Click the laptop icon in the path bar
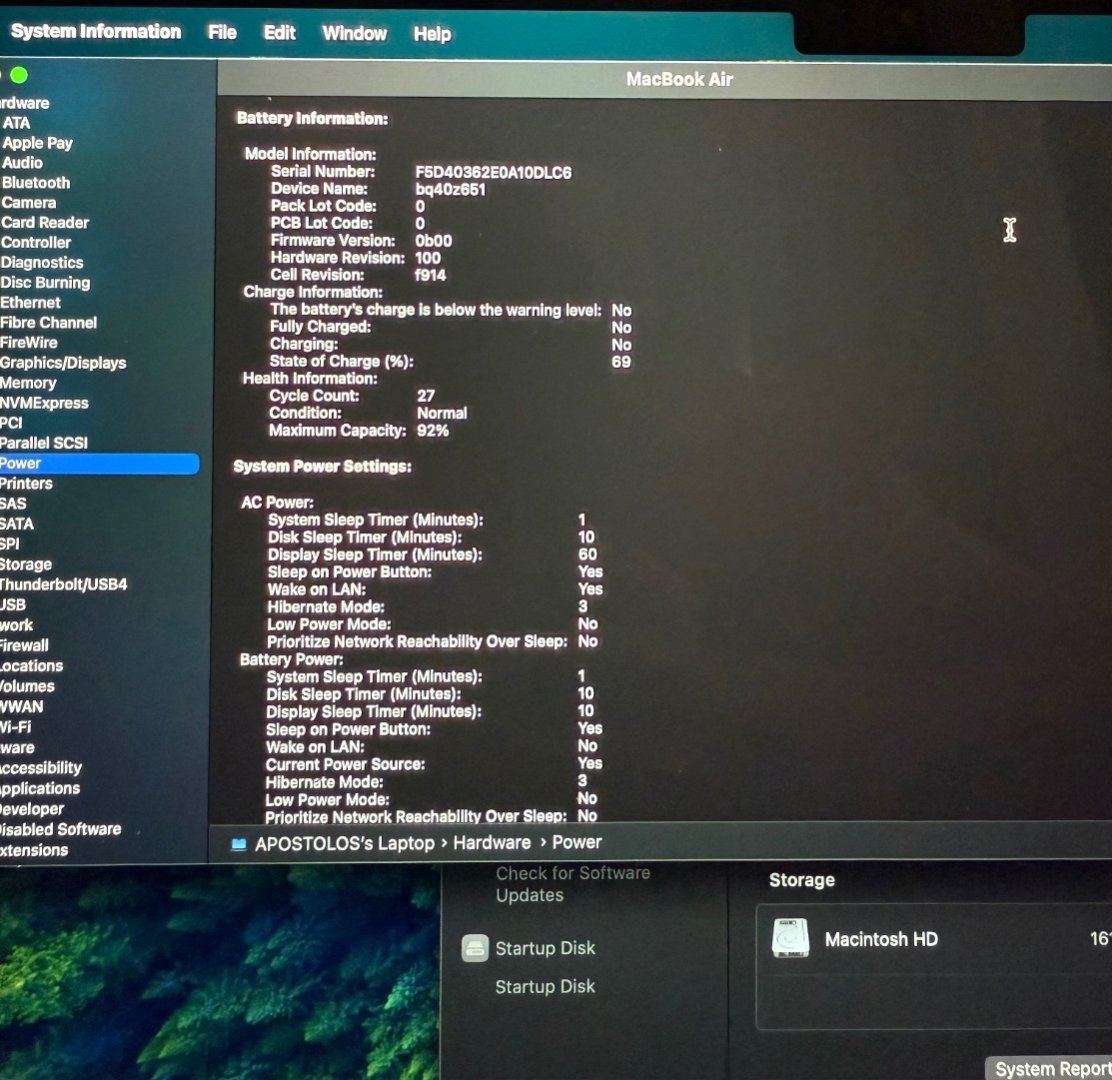The height and width of the screenshot is (1080, 1112). [239, 844]
